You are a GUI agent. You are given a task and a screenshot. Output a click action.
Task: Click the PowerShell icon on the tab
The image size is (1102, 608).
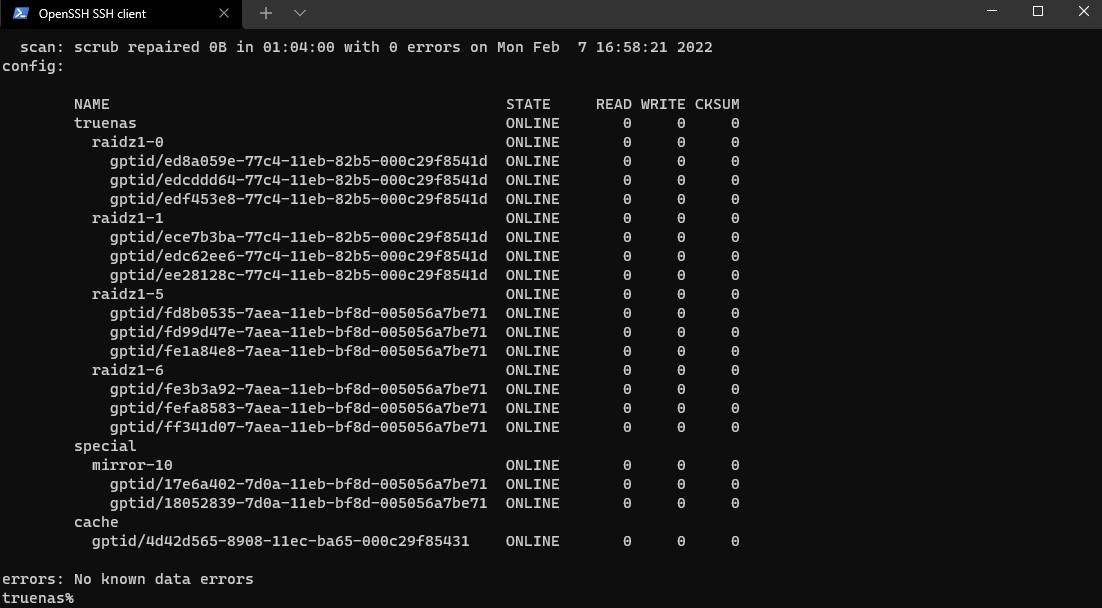21,13
